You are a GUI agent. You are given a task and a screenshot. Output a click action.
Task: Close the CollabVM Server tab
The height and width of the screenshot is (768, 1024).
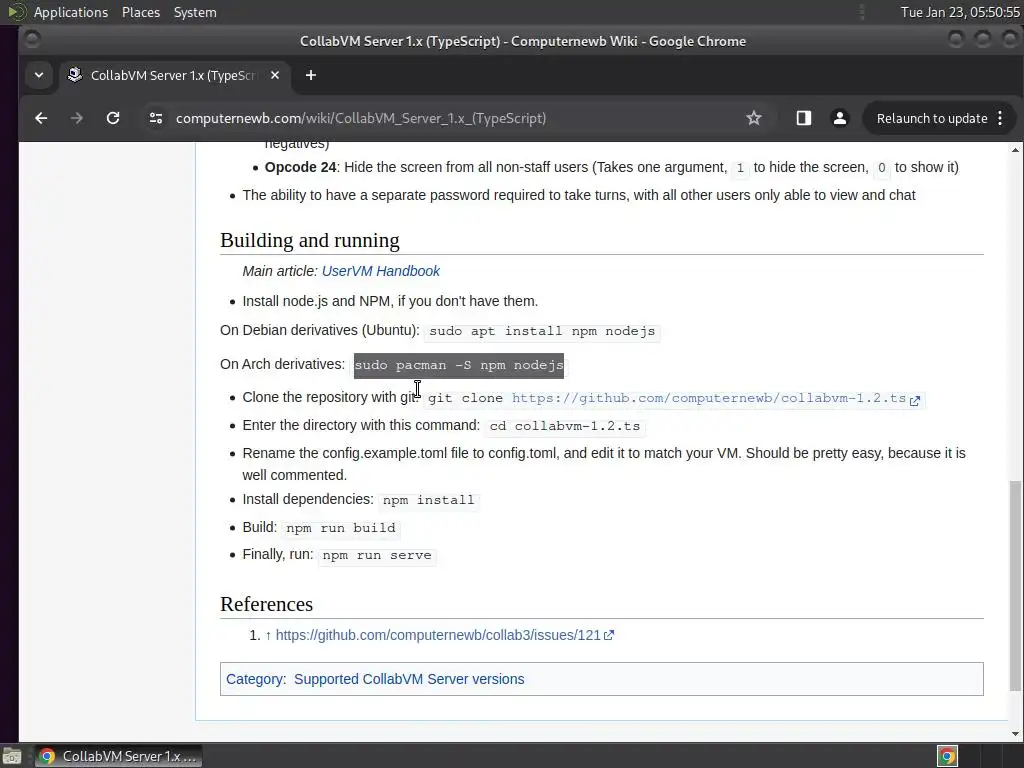275,75
